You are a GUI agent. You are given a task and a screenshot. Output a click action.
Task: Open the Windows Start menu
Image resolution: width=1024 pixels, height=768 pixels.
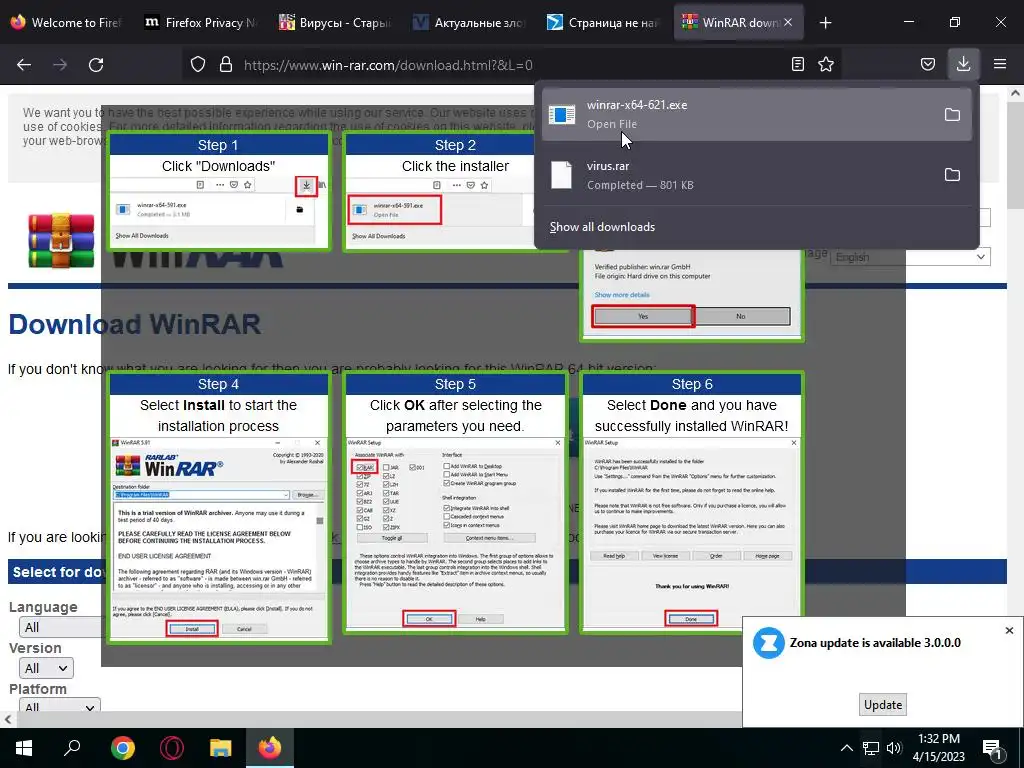pyautogui.click(x=24, y=747)
